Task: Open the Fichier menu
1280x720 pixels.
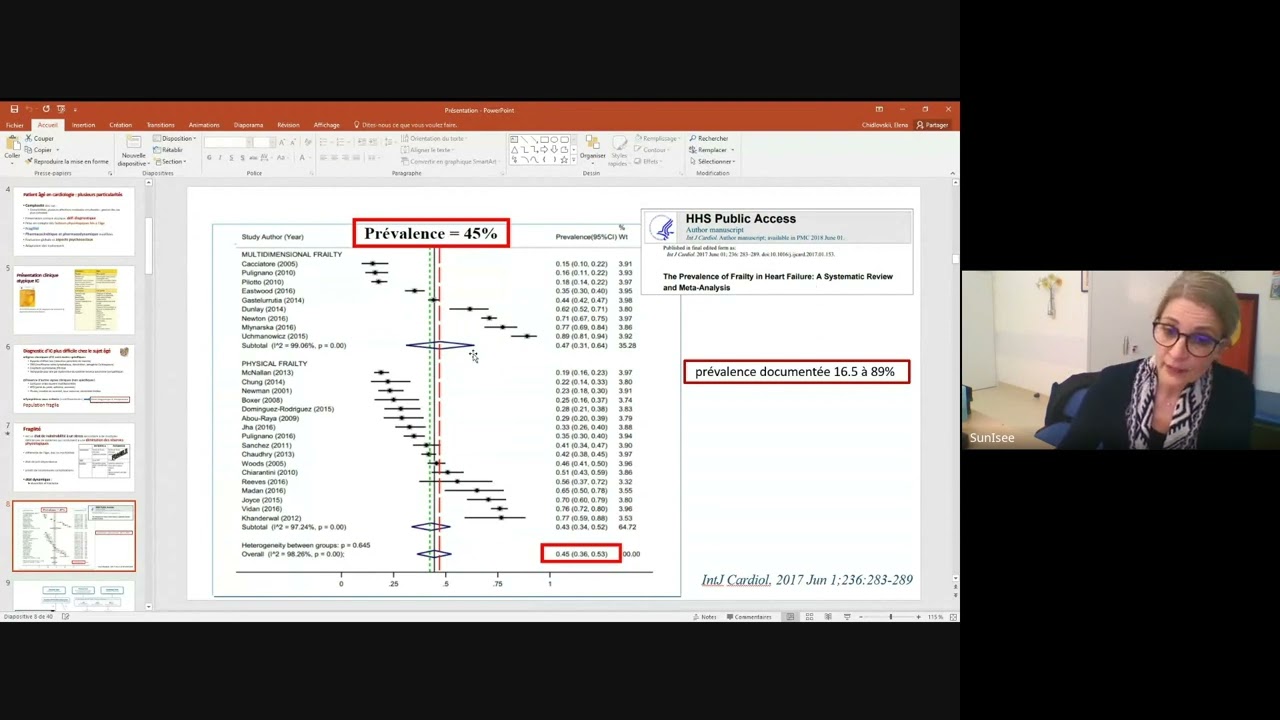Action: (x=15, y=125)
